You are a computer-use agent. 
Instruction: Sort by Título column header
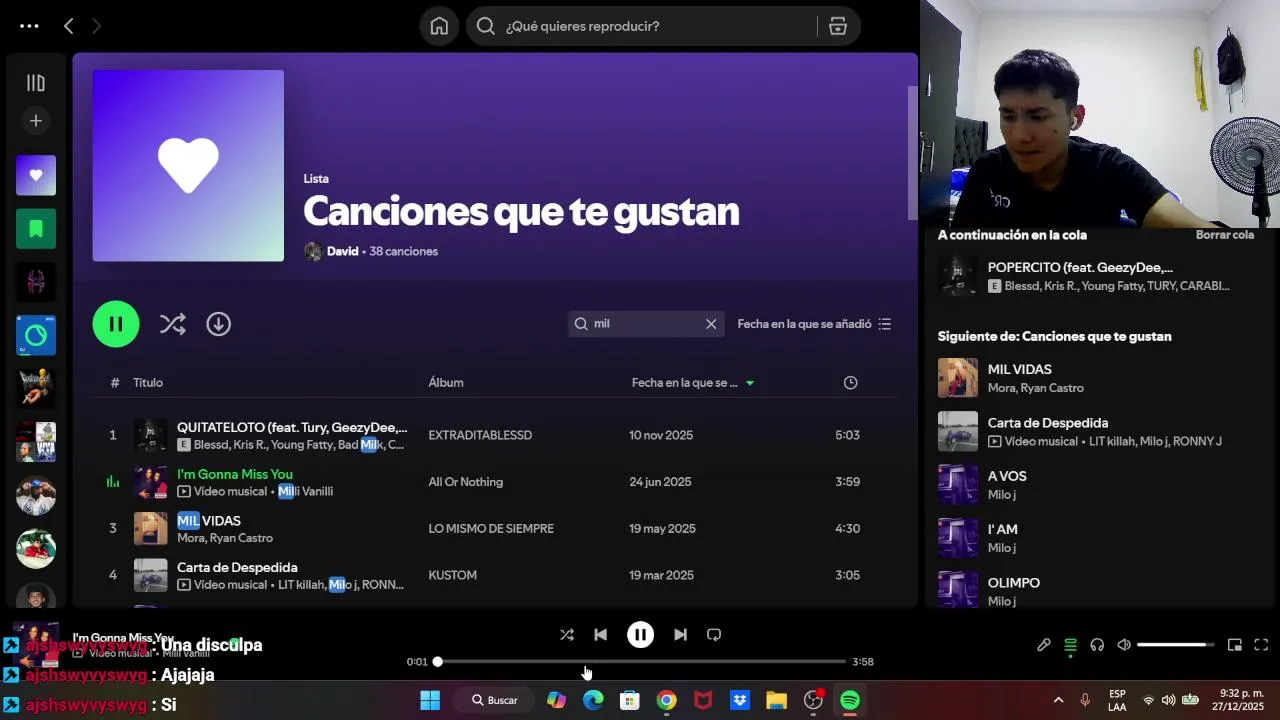tap(148, 383)
